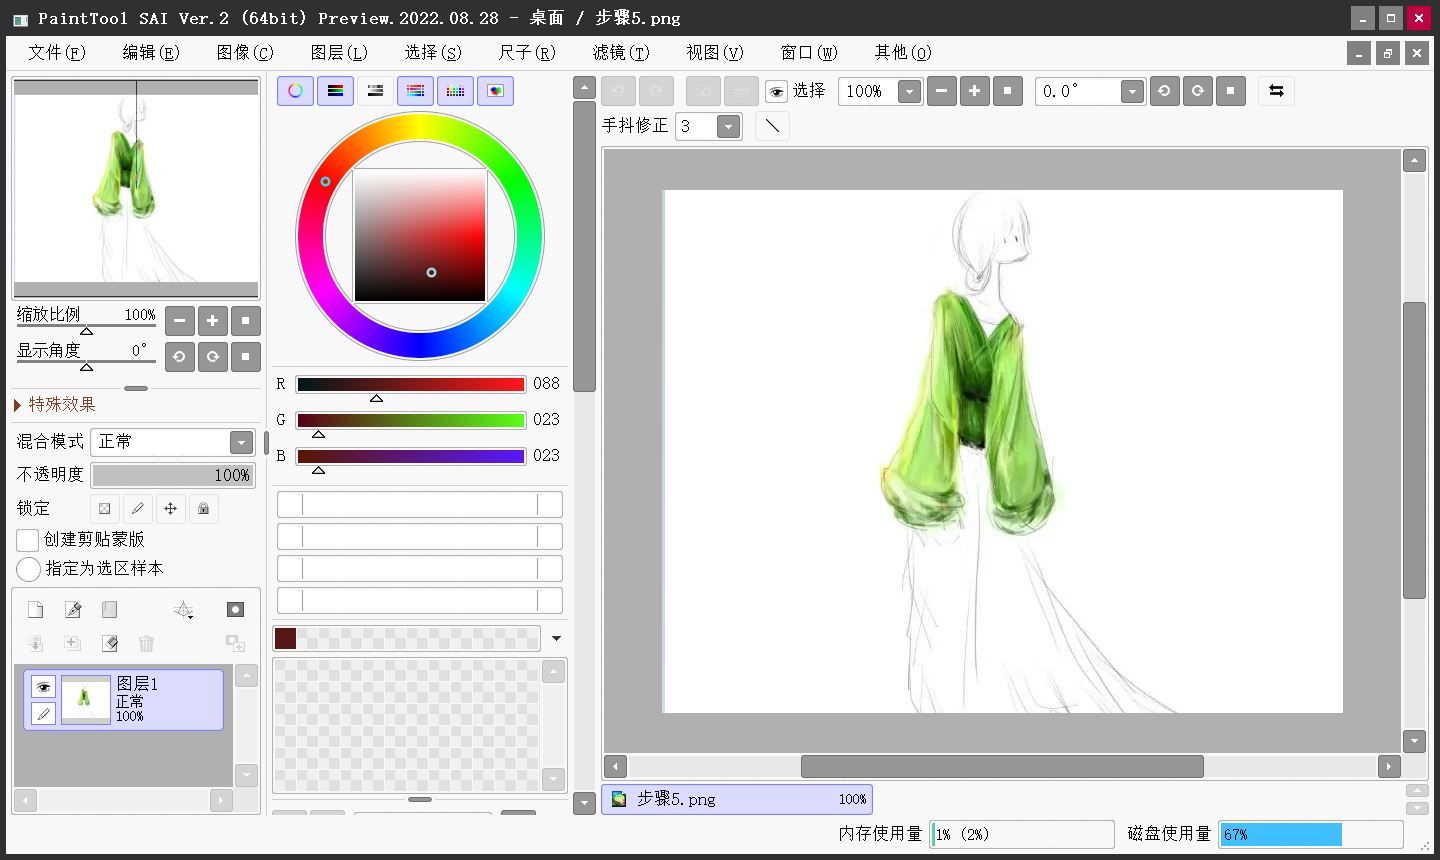Open the 手抖修正 stabilizer dropdown

coord(728,127)
